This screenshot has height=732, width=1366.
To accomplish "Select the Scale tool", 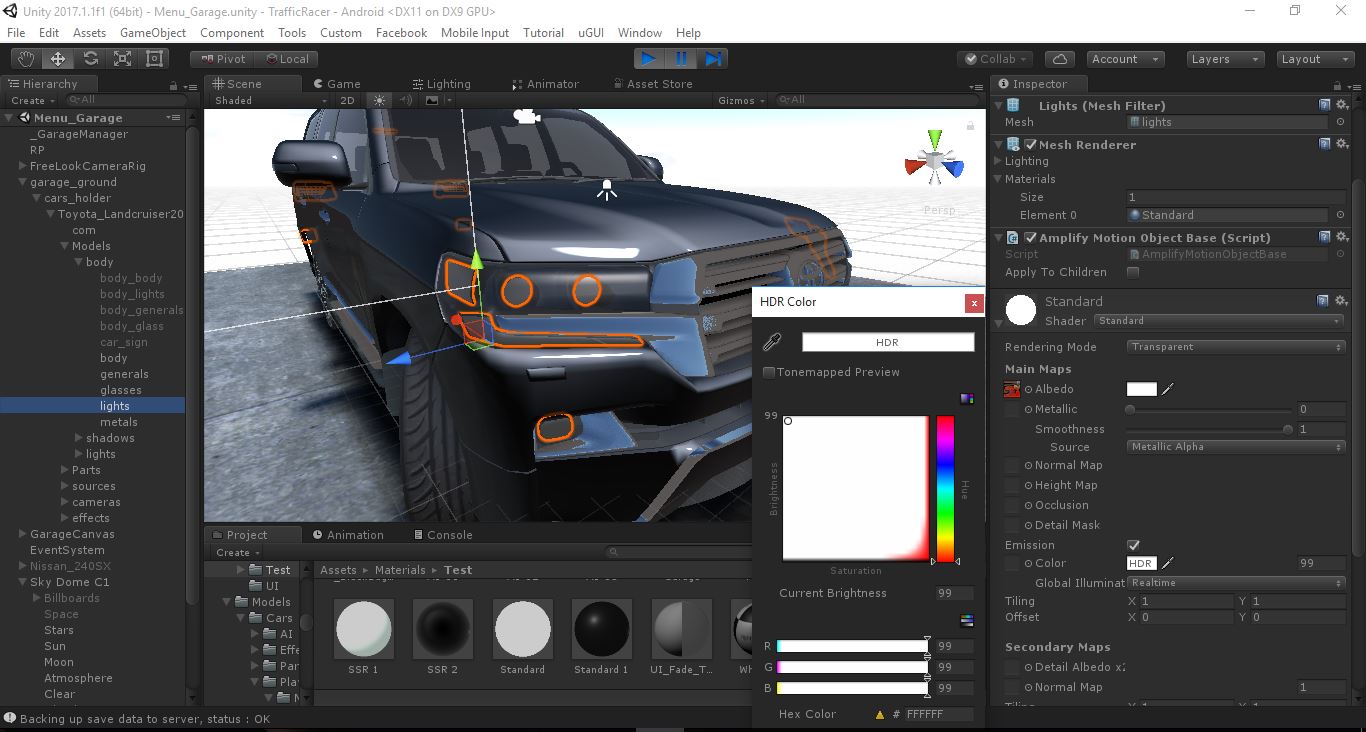I will tap(122, 59).
